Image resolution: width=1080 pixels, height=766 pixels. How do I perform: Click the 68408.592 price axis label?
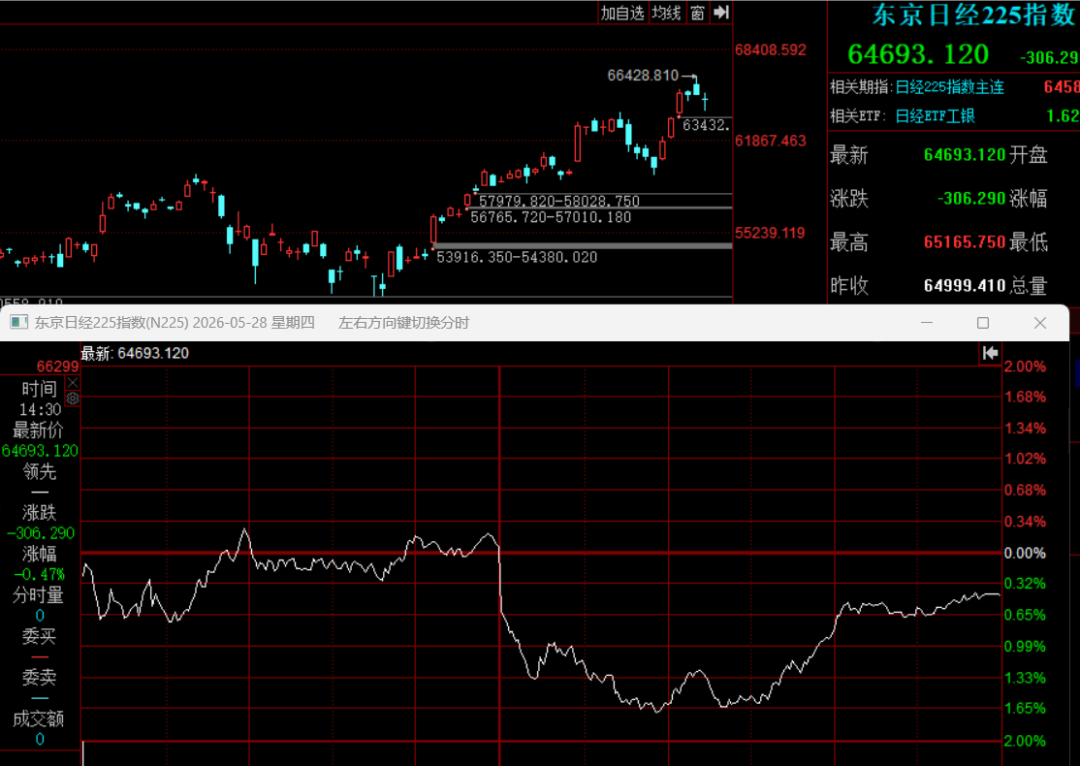770,50
